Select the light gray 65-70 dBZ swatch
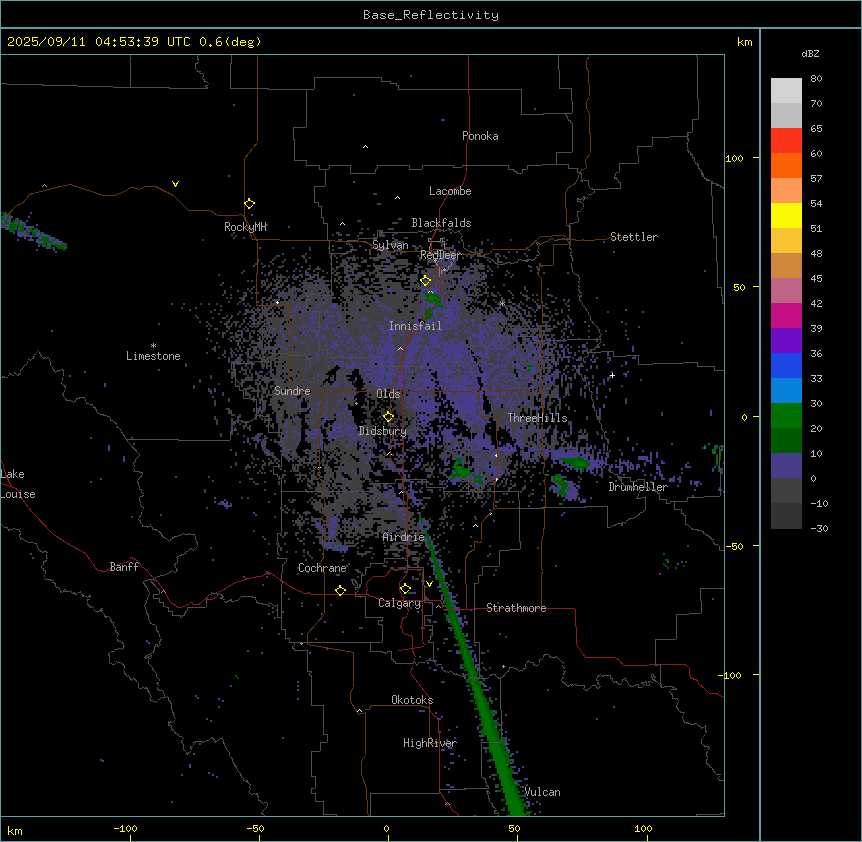 [x=786, y=115]
